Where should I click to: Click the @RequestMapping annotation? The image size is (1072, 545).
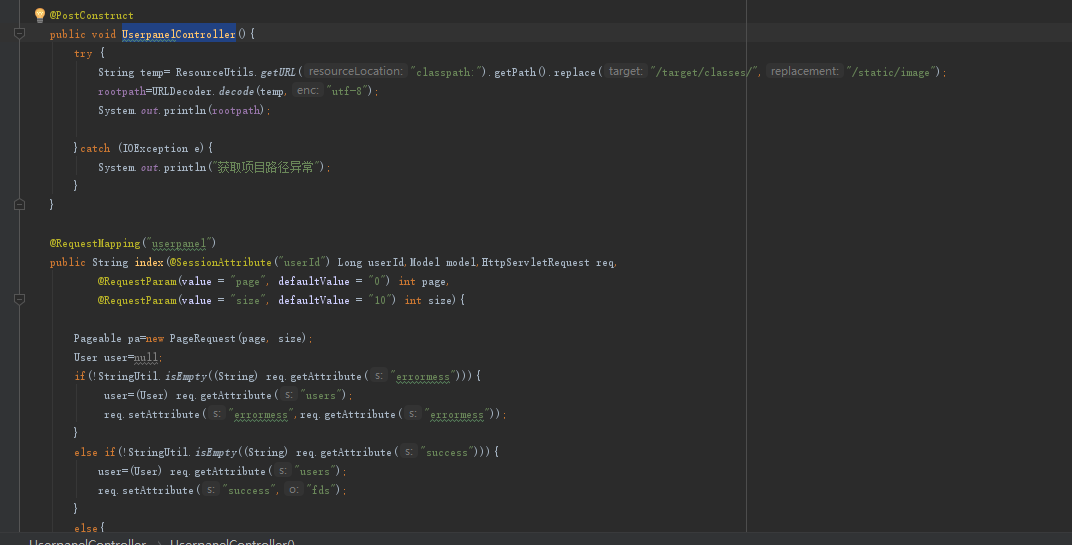click(x=95, y=243)
